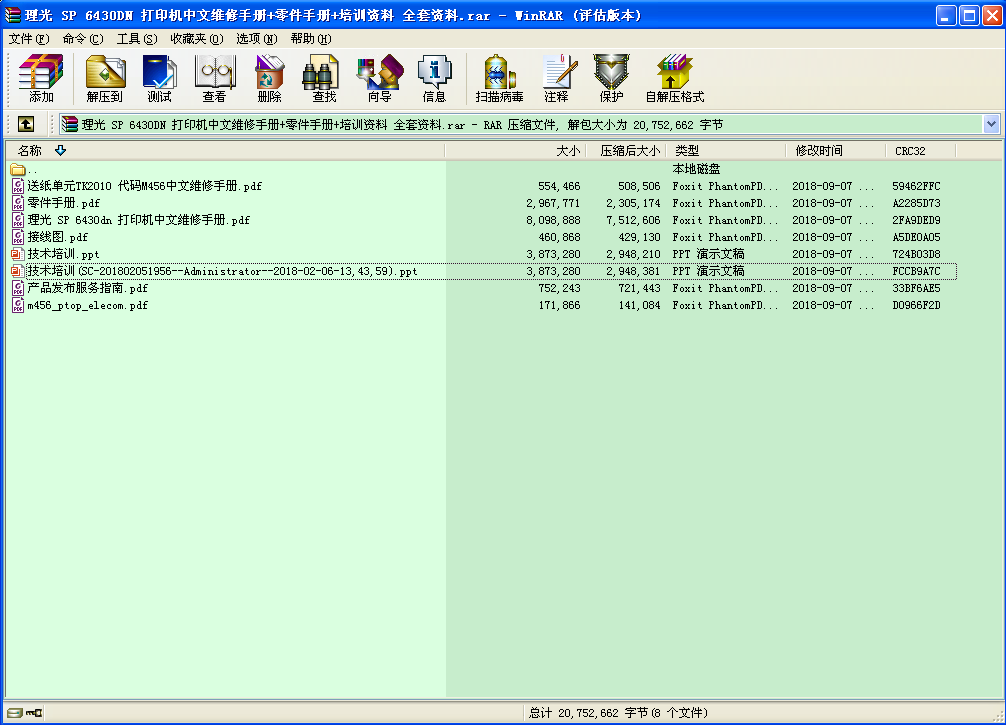Viewport: 1006px width, 725px height.
Task: Click the window resize grip corner
Action: pos(996,716)
